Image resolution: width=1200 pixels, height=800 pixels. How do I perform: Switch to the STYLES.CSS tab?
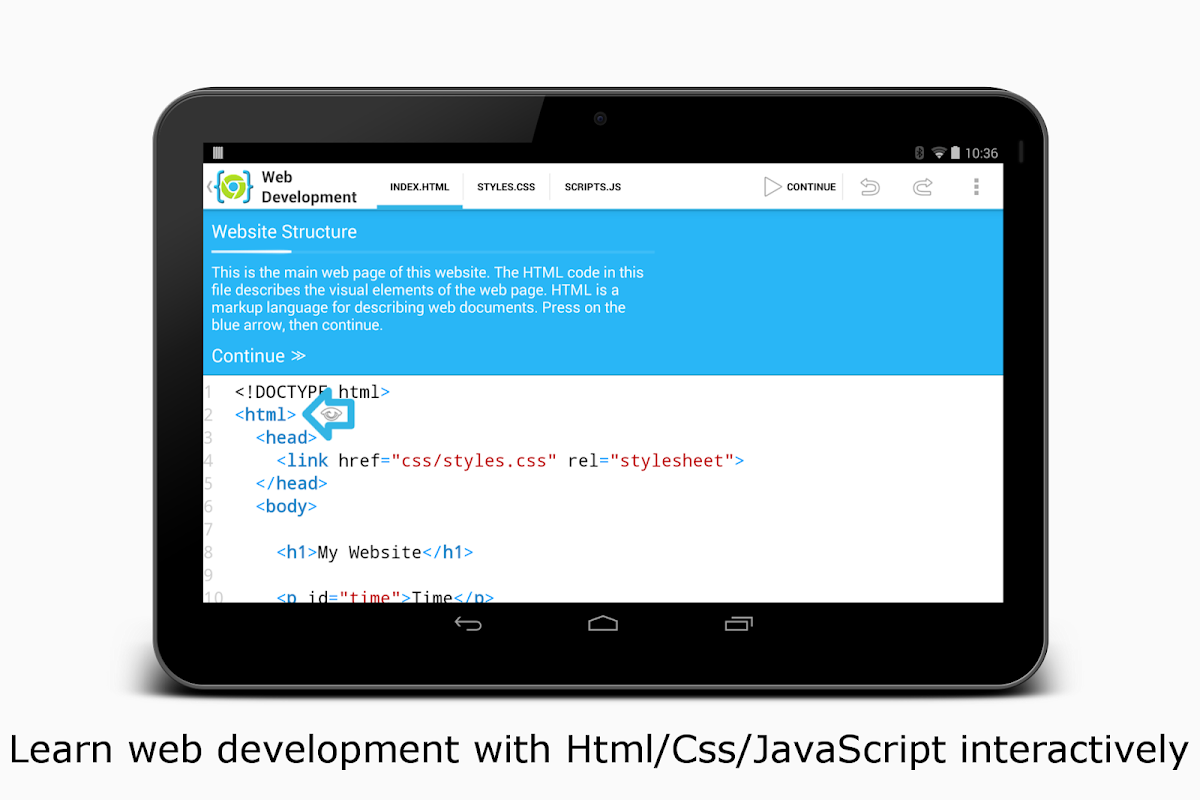[506, 186]
